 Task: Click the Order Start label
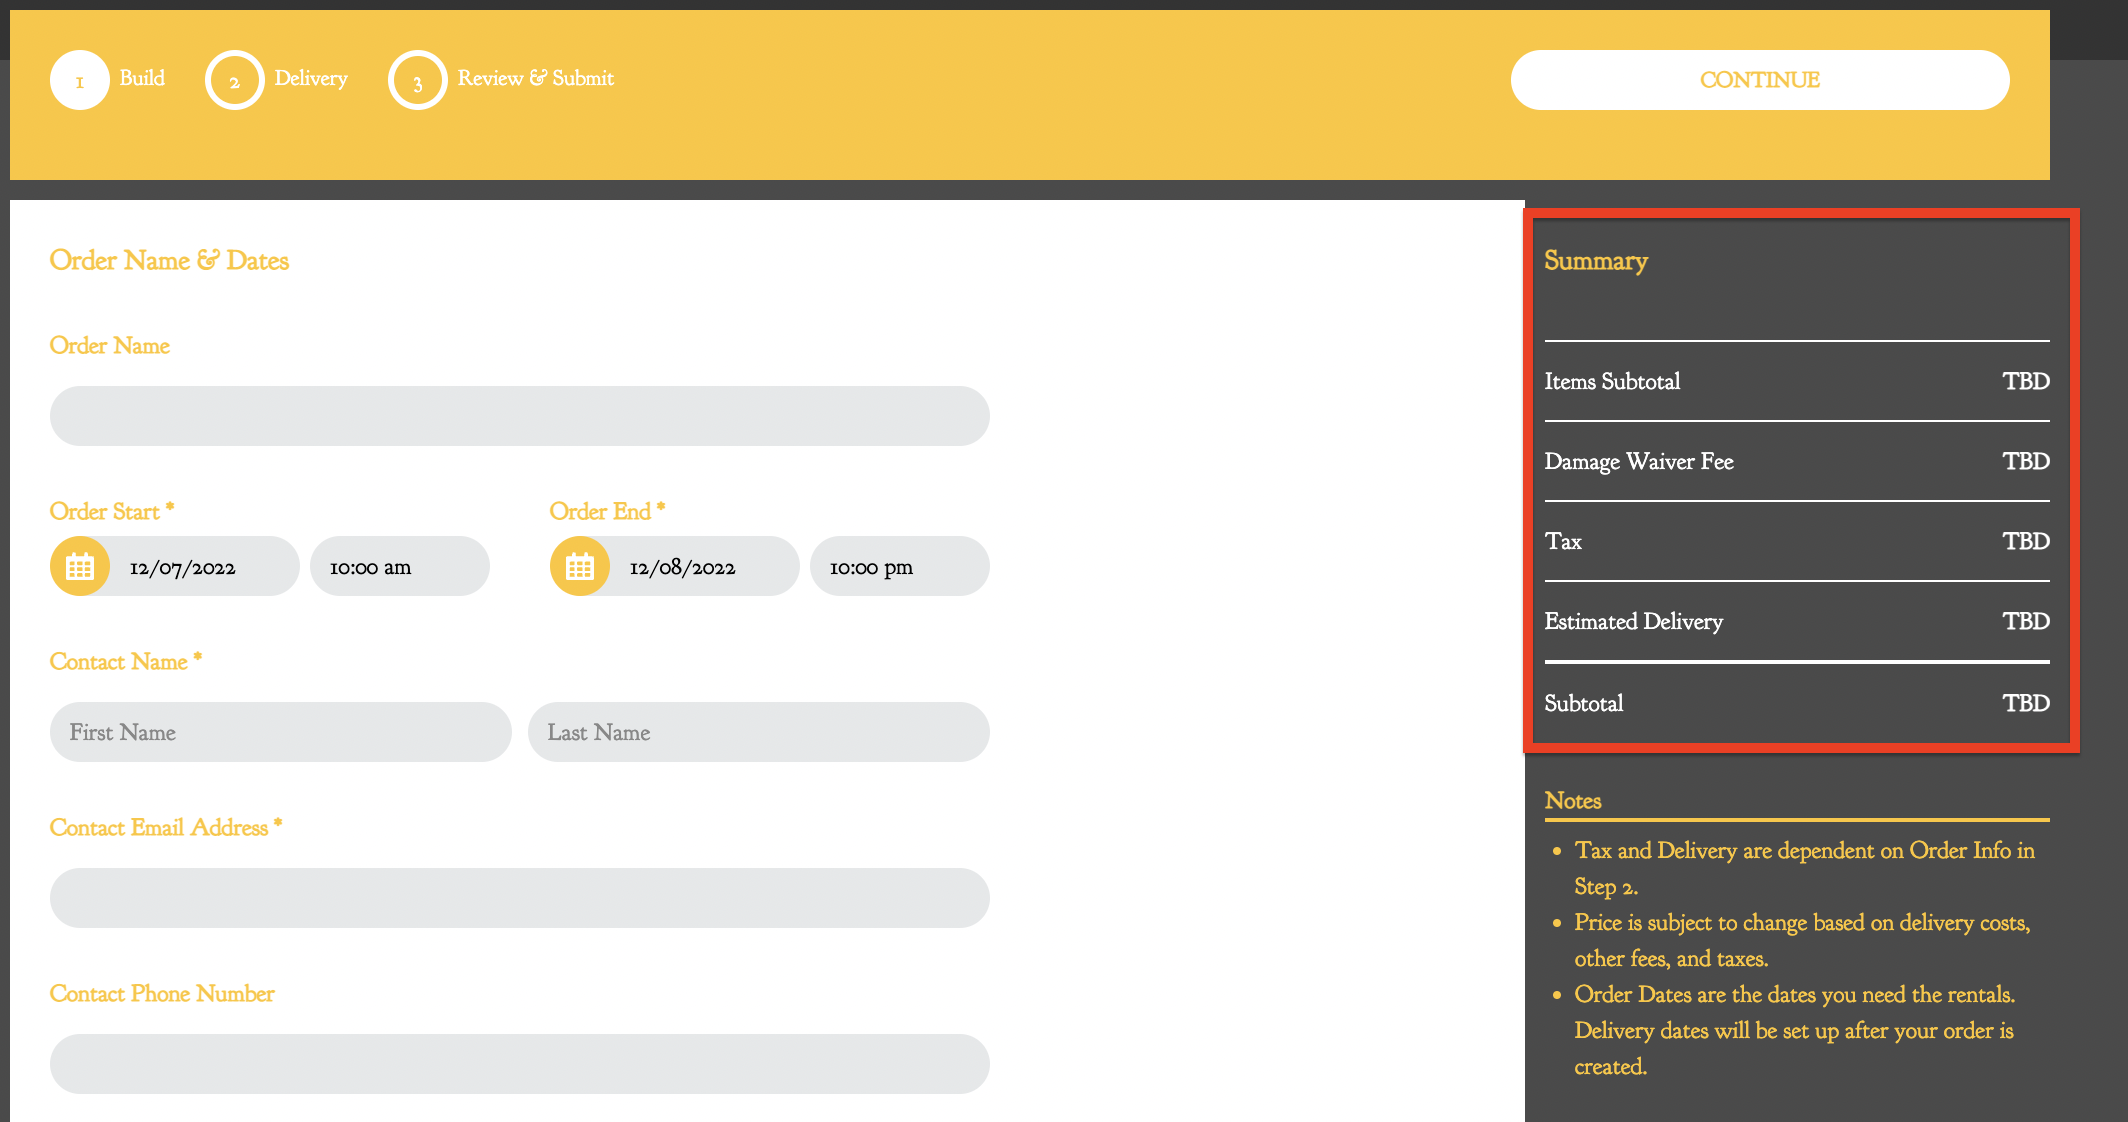click(112, 511)
